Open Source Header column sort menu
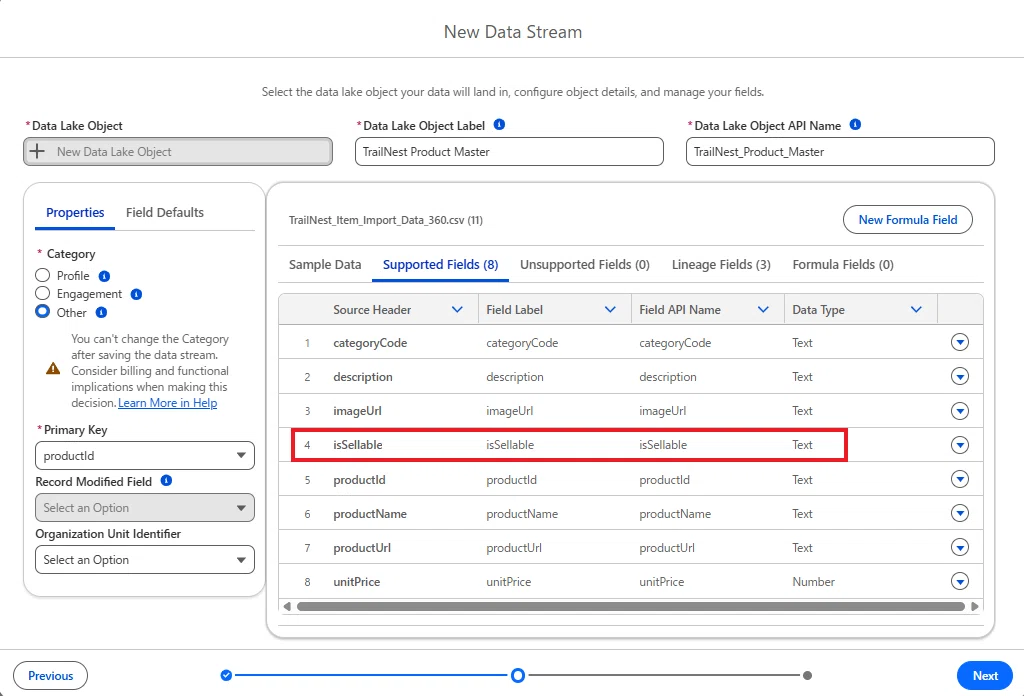Viewport: 1024px width, 696px height. (457, 309)
